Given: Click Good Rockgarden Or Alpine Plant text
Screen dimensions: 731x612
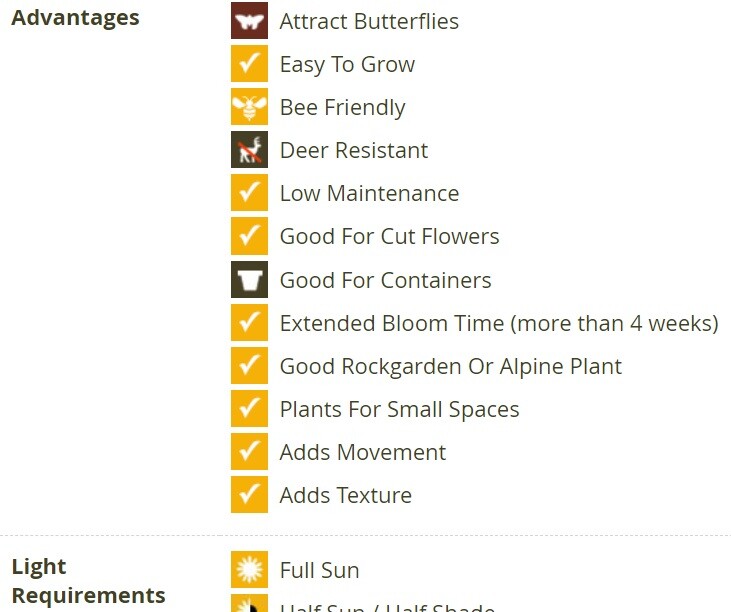Looking at the screenshot, I should pos(451,367).
